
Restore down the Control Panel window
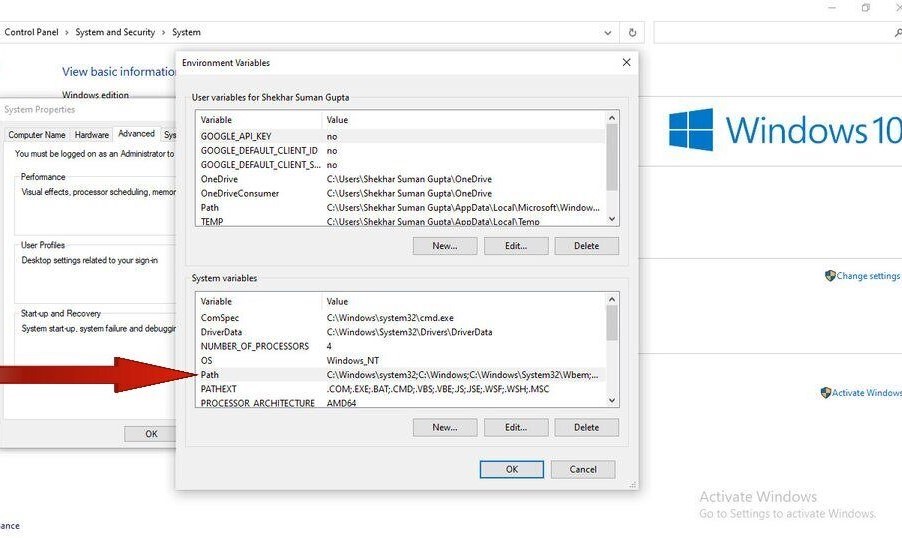(x=865, y=7)
